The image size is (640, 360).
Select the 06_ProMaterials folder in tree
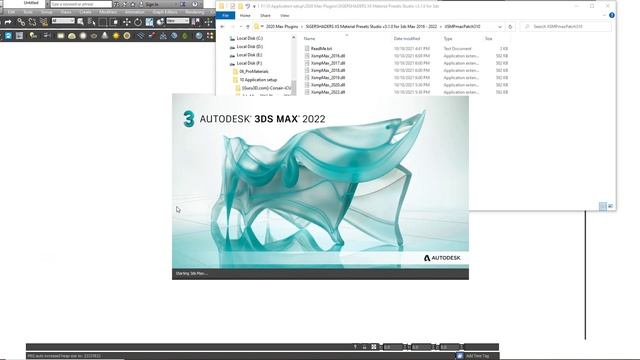pyautogui.click(x=253, y=71)
